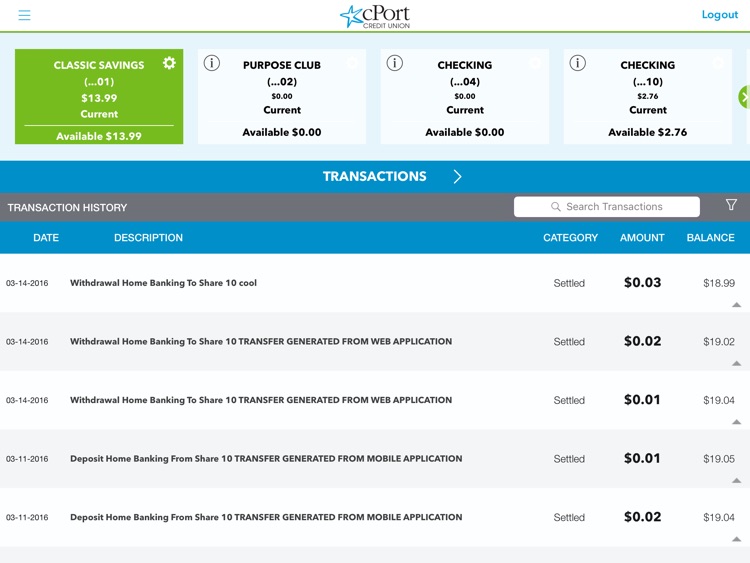
Task: Click 'Available $13.99' on Classic Savings
Action: coord(99,136)
